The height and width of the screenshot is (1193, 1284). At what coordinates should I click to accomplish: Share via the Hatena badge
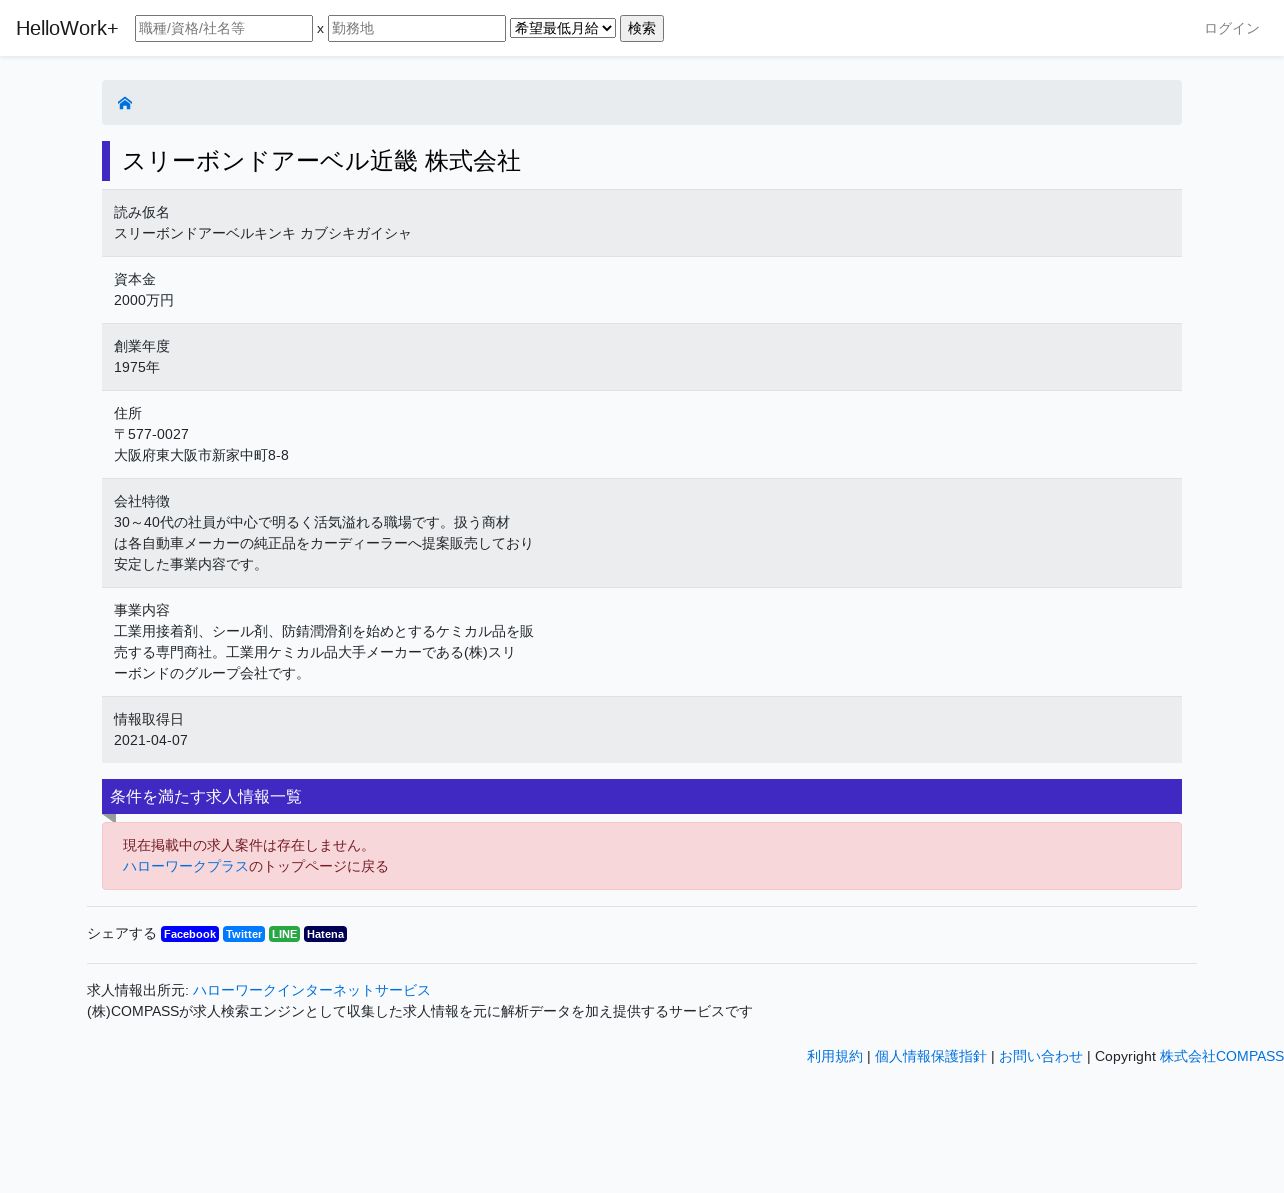[325, 934]
